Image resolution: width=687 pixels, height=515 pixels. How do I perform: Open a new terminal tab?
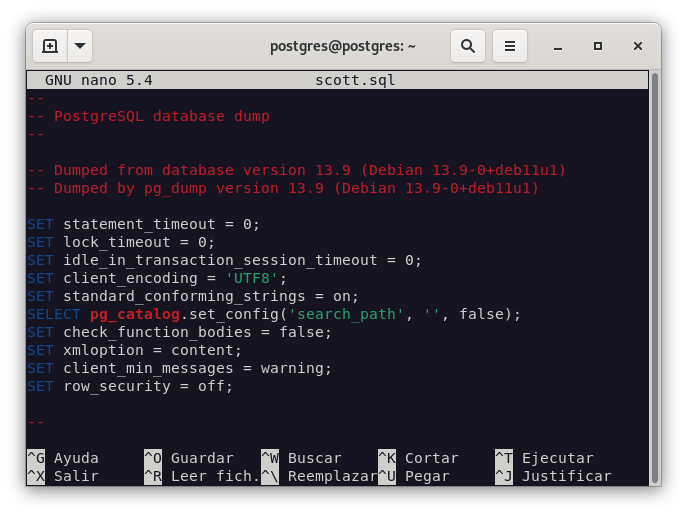click(50, 46)
